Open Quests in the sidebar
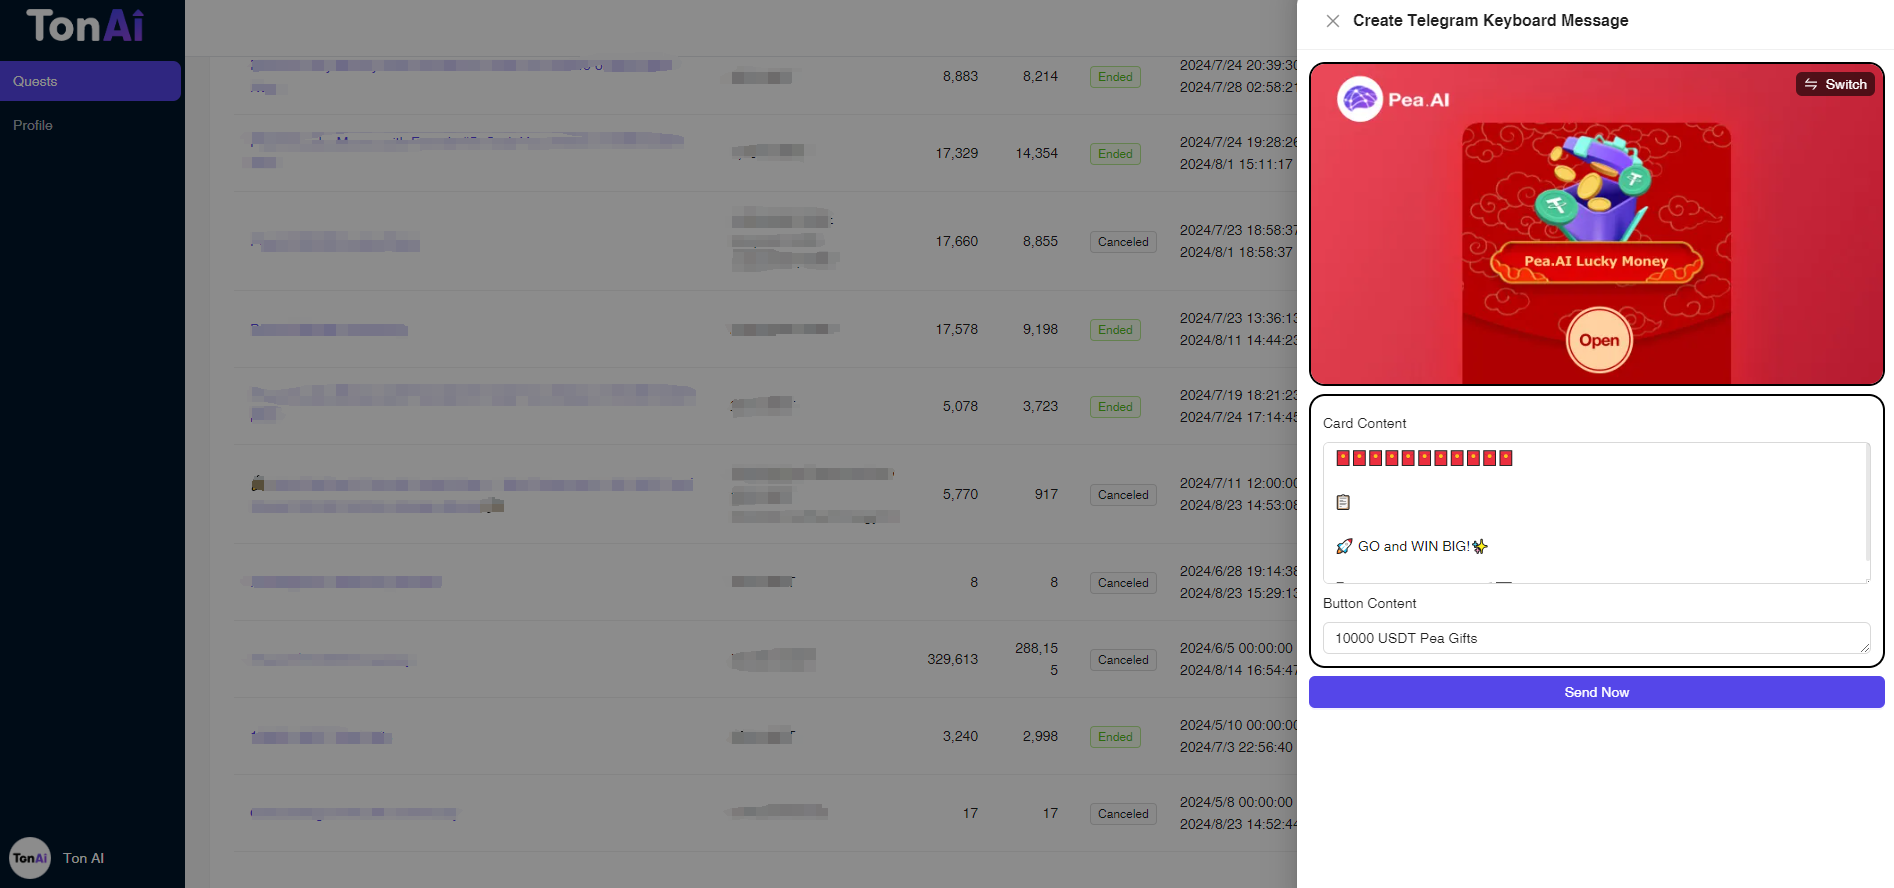This screenshot has height=888, width=1894. (90, 81)
